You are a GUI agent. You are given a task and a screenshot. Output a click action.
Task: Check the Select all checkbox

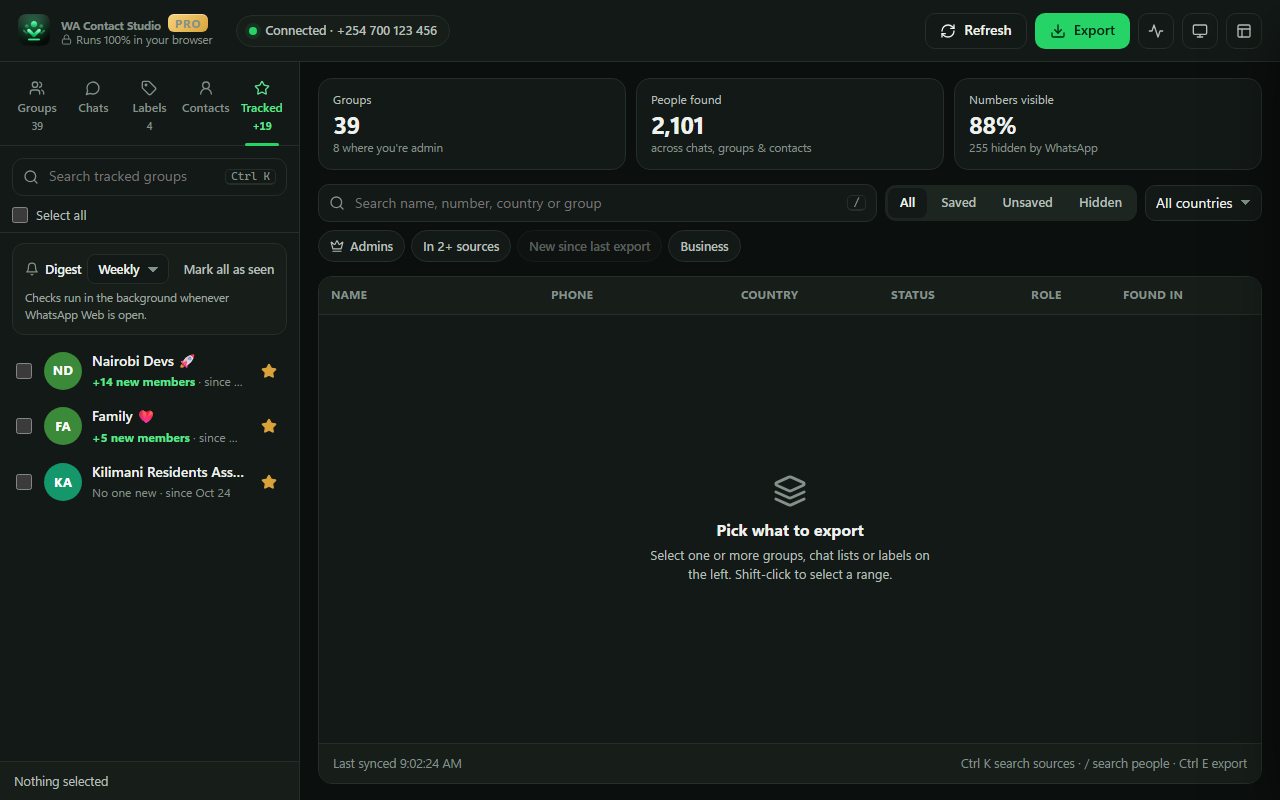click(x=20, y=215)
